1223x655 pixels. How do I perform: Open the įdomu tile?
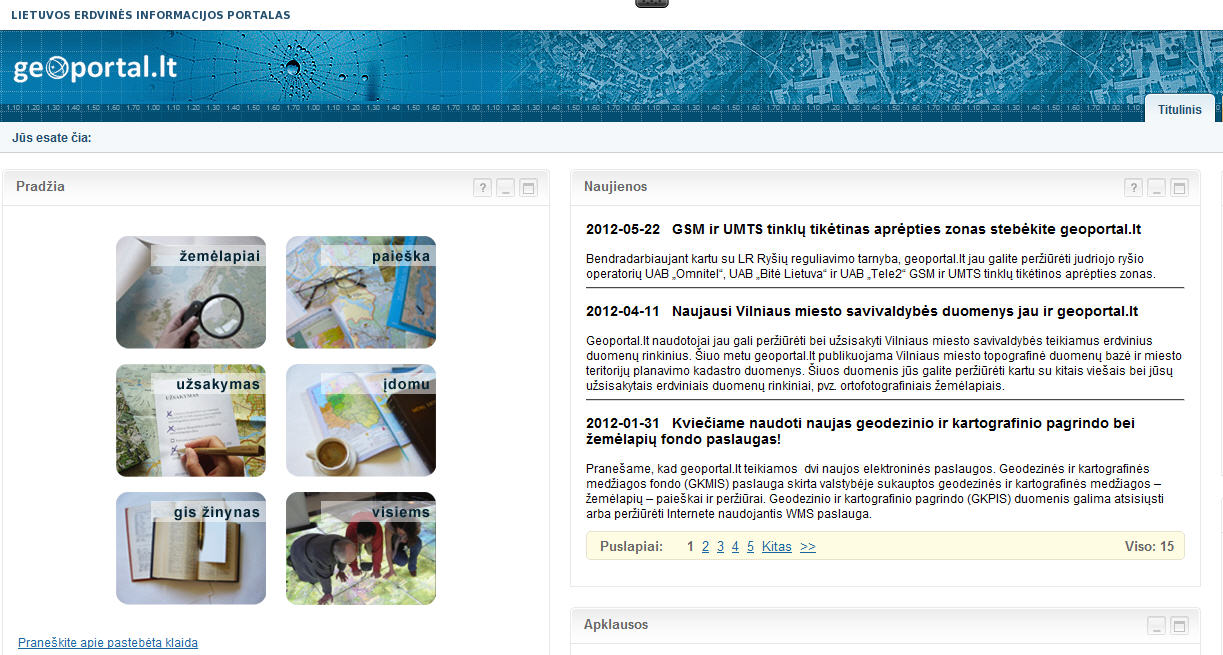[x=361, y=420]
